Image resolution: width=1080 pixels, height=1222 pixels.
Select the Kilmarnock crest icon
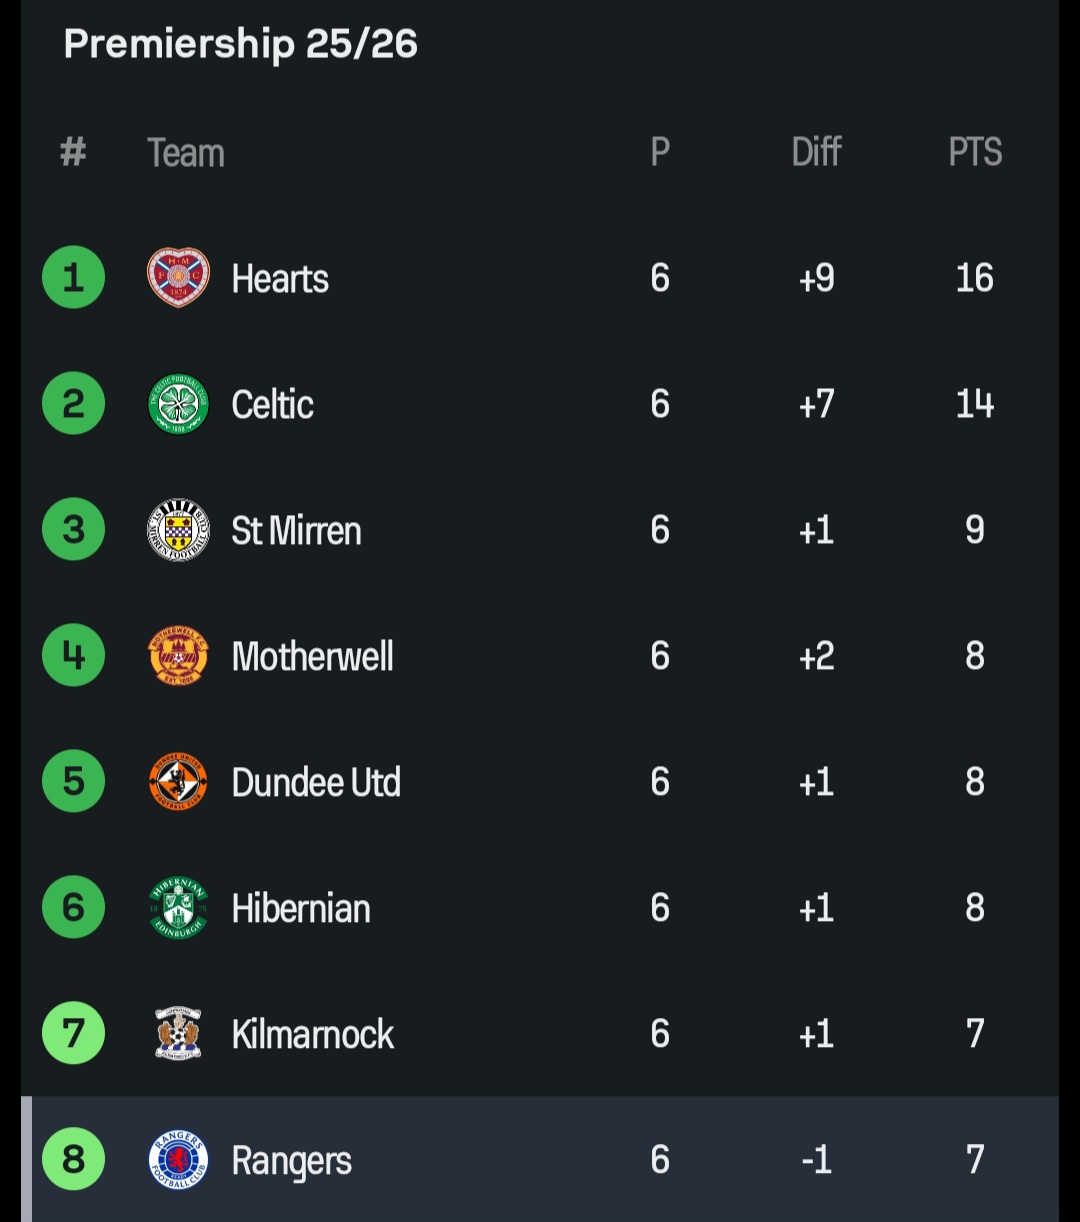point(178,1034)
